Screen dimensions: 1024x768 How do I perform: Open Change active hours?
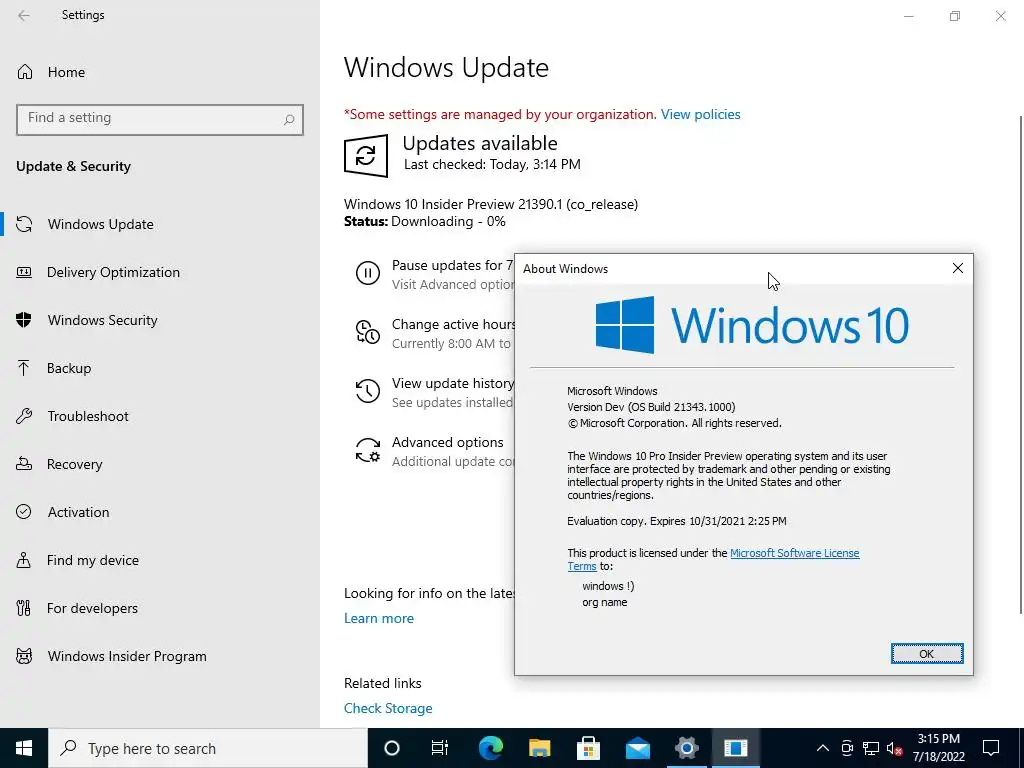453,325
